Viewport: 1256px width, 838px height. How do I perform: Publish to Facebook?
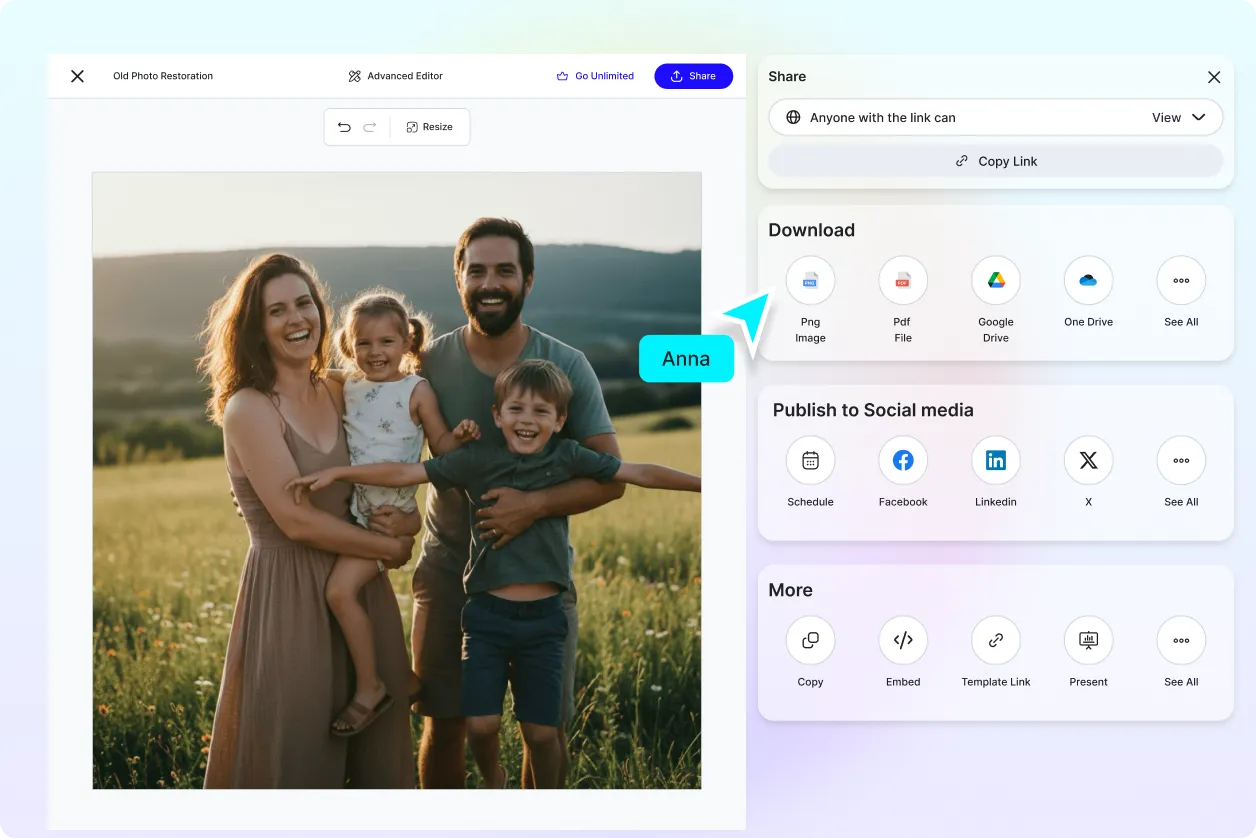click(903, 461)
